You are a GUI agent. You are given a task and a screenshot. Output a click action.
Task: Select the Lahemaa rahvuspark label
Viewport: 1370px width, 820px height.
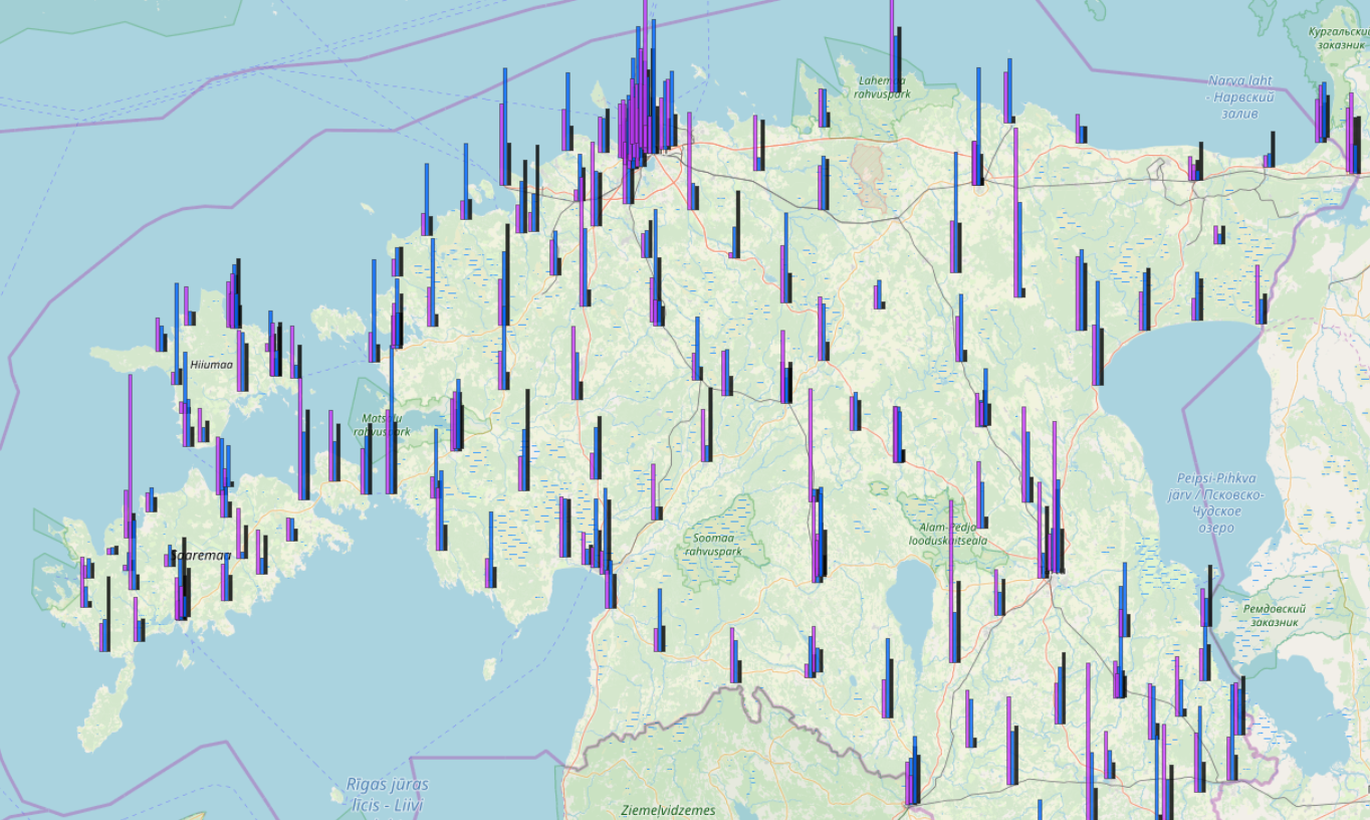point(882,87)
